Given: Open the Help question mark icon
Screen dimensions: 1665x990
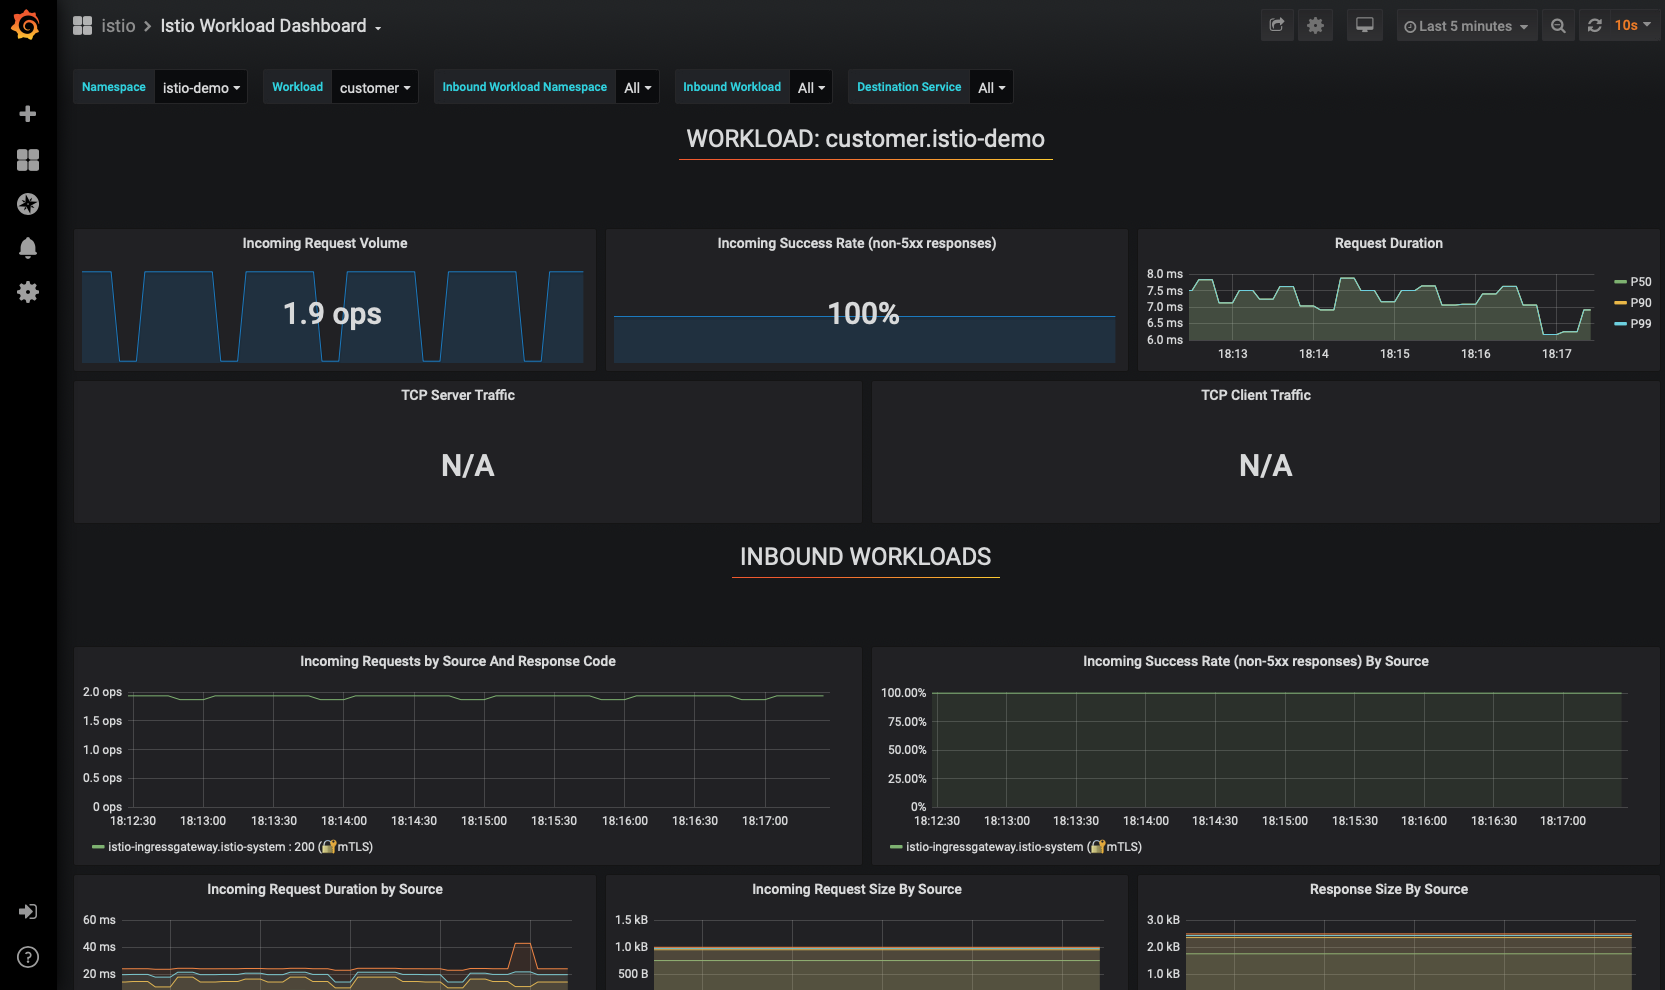Looking at the screenshot, I should (28, 957).
